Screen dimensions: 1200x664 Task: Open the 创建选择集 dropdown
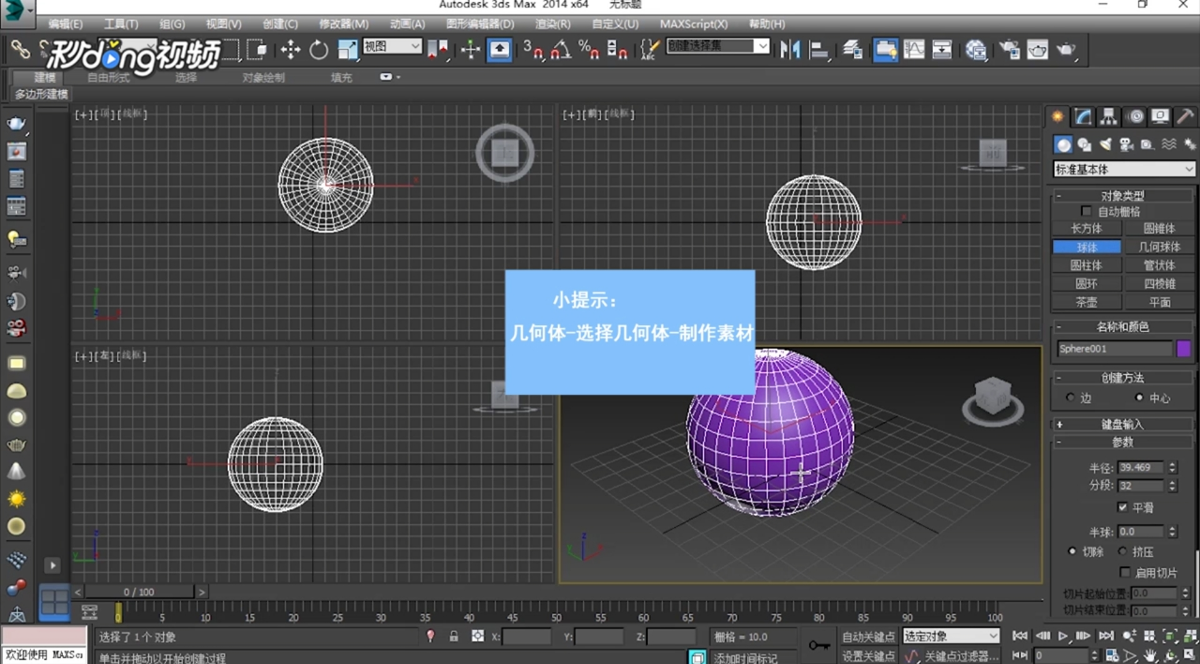(717, 46)
